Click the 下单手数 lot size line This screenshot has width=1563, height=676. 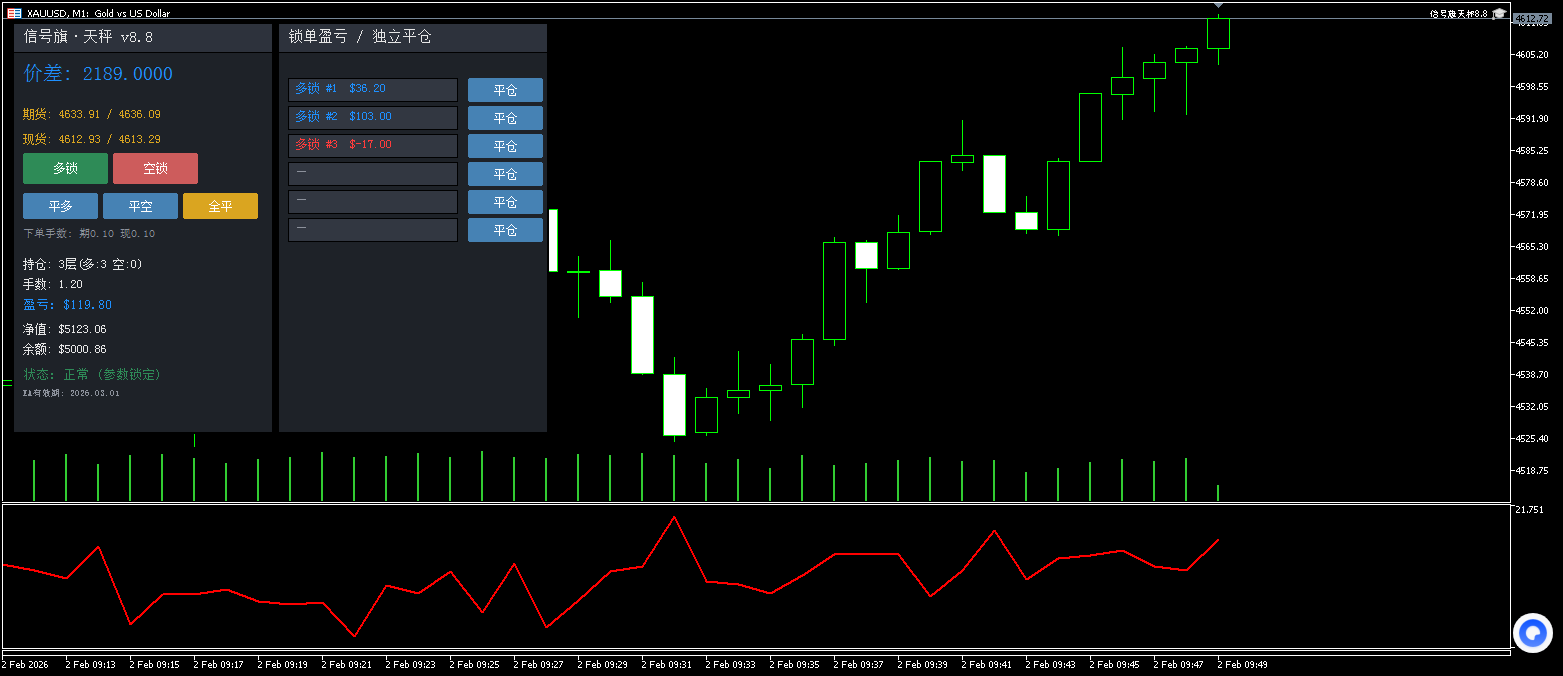click(x=89, y=233)
